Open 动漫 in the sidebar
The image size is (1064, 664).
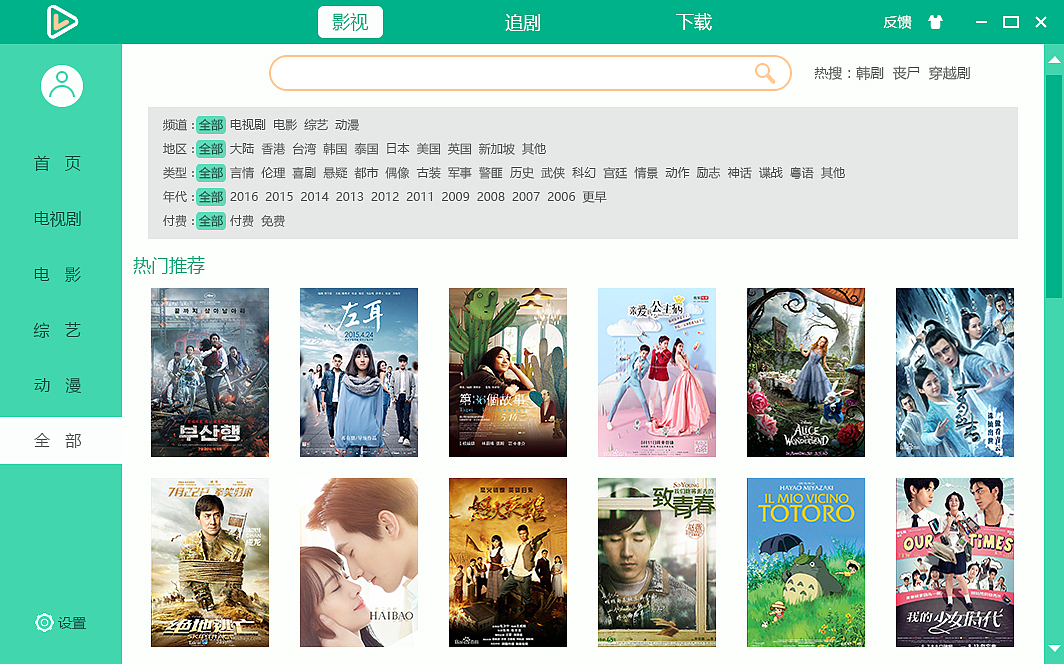58,386
